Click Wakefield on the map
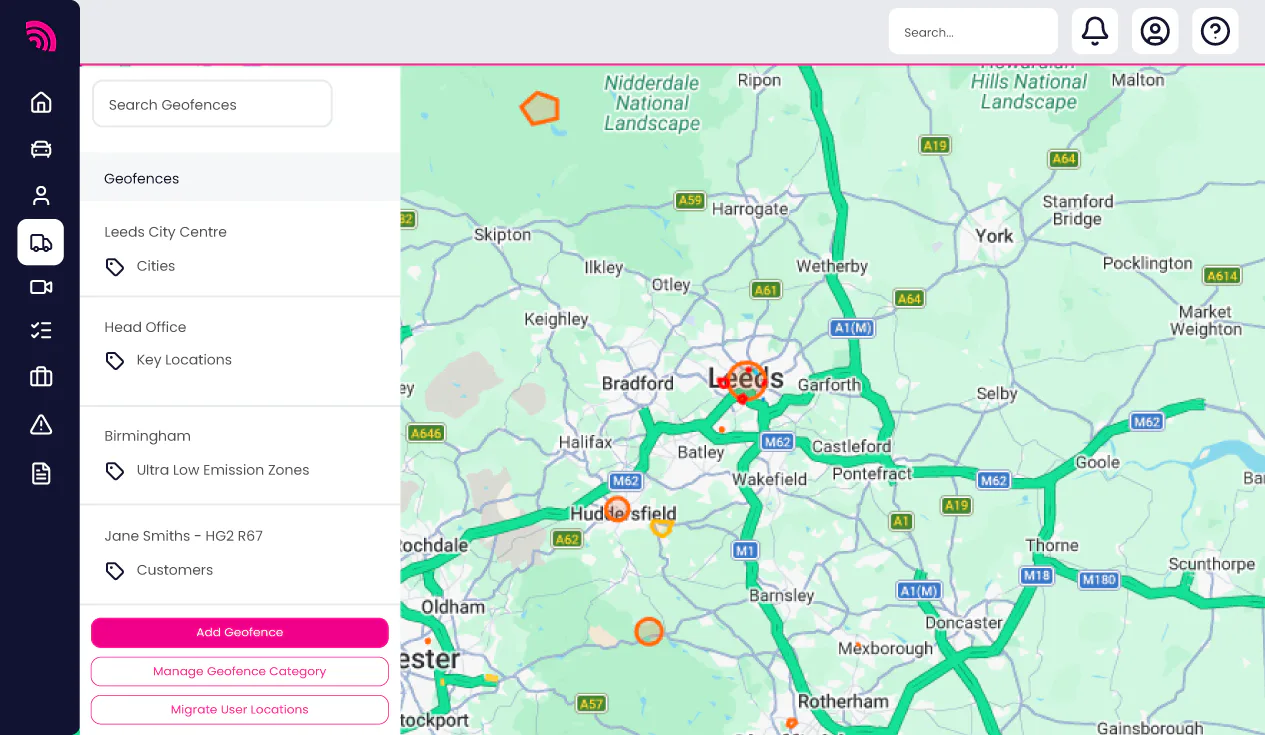1265x735 pixels. coord(770,479)
